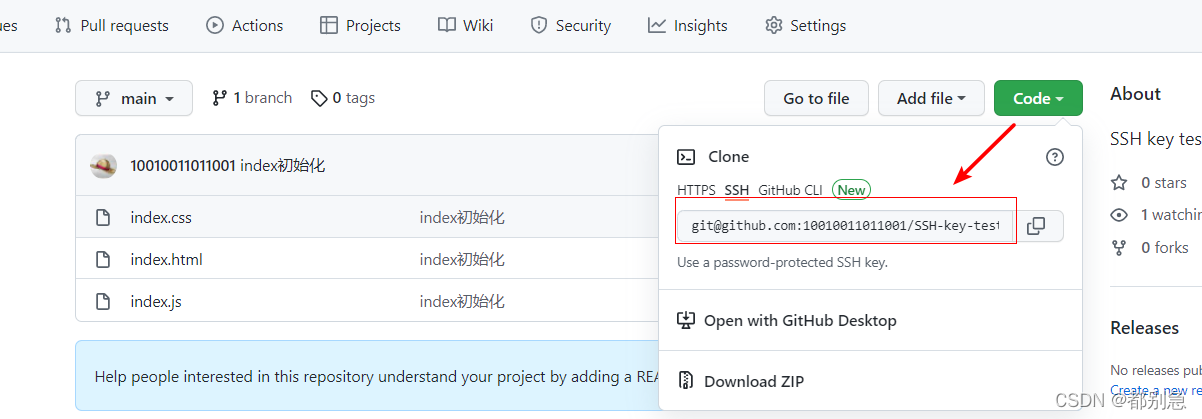The height and width of the screenshot is (419, 1202).
Task: Click the tag icon beside 0 tags
Action: (319, 98)
